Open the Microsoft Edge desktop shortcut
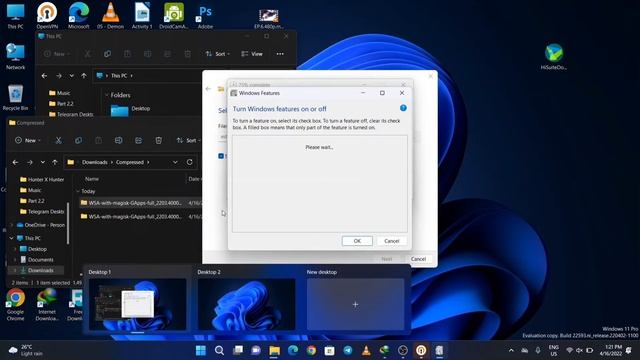Image resolution: width=640 pixels, height=360 pixels. tap(78, 16)
